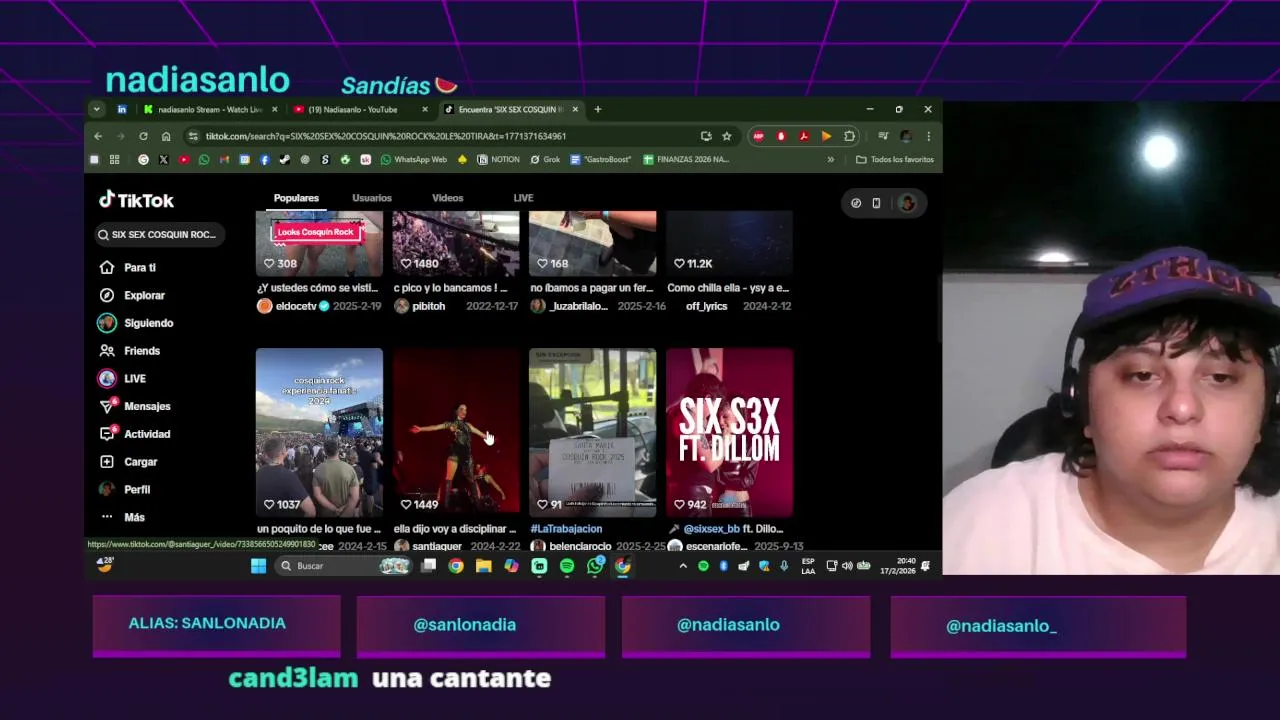Open the Todos los favoritos folder
Viewport: 1280px width, 720px height.
point(895,159)
